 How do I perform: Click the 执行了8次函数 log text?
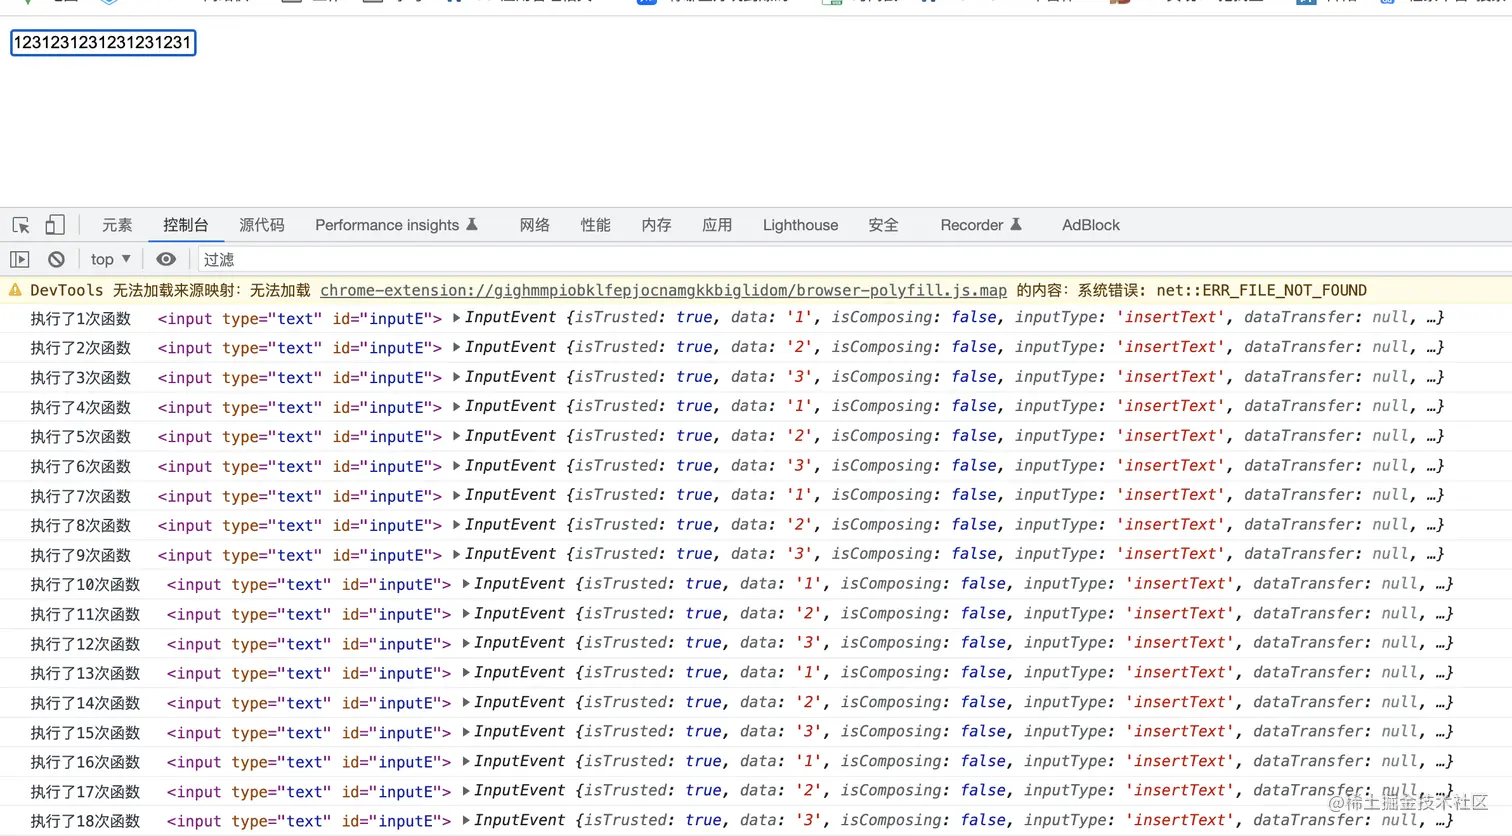pyautogui.click(x=81, y=526)
